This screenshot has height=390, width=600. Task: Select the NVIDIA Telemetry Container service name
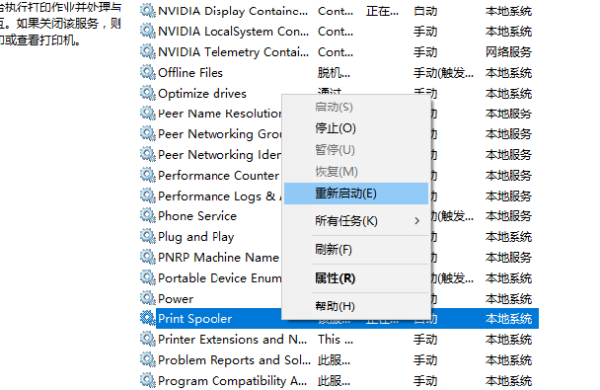click(233, 52)
